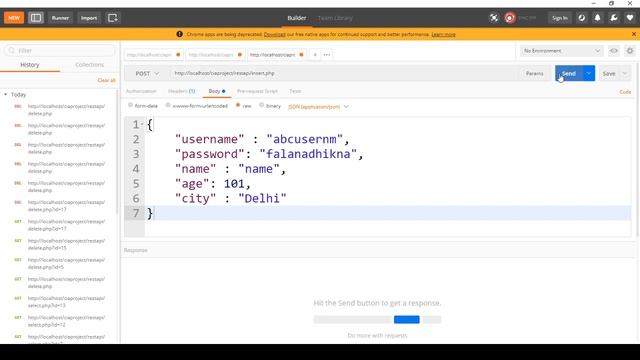Switch to the Builder tab

tap(297, 18)
